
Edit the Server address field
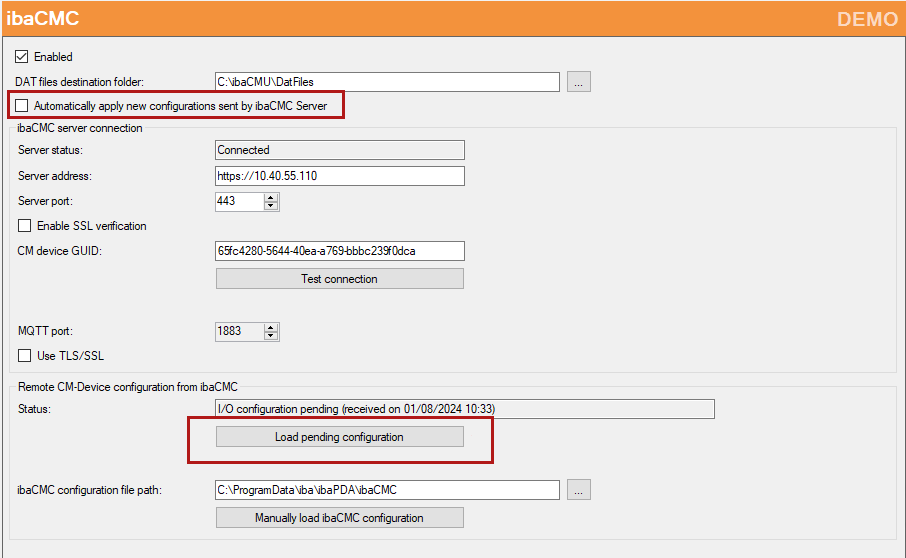pyautogui.click(x=340, y=176)
